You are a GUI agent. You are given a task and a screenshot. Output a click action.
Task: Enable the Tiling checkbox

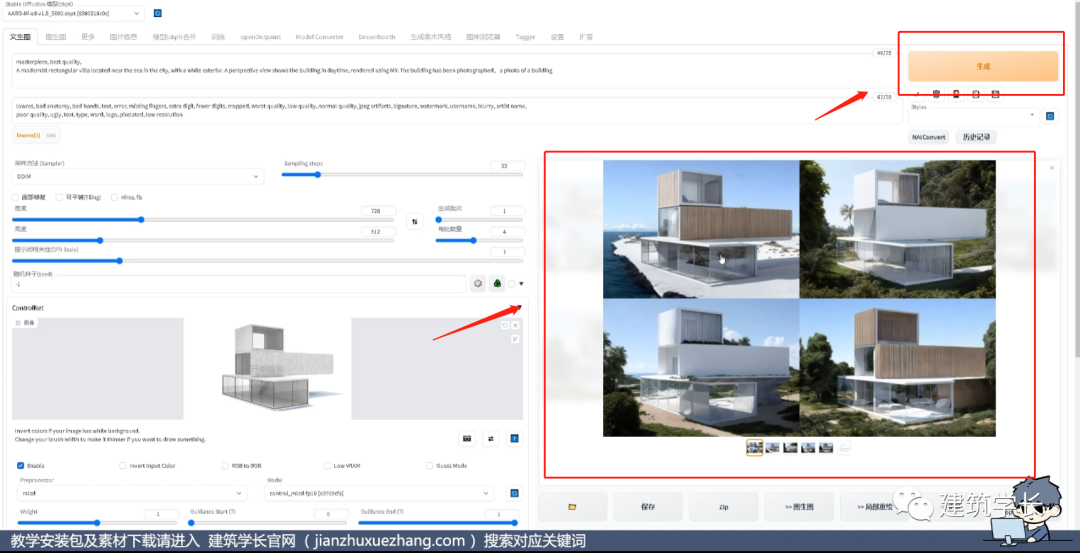59,197
